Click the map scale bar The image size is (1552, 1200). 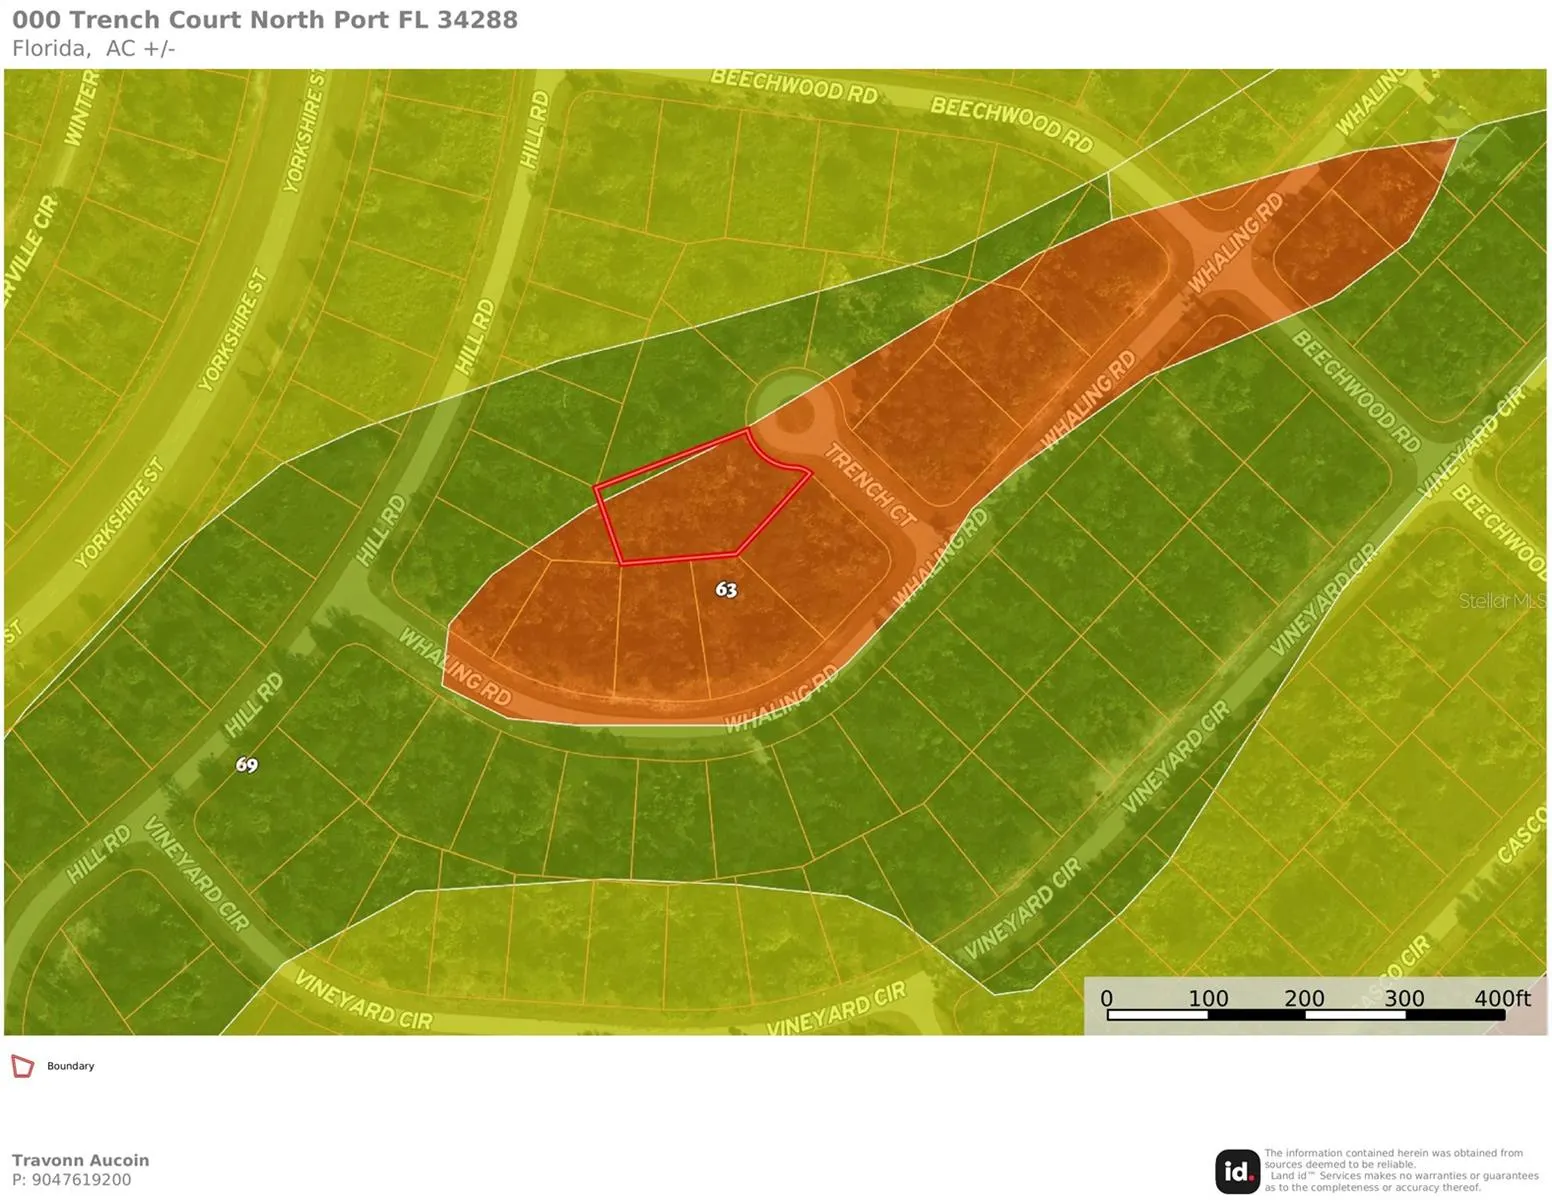point(1305,1015)
